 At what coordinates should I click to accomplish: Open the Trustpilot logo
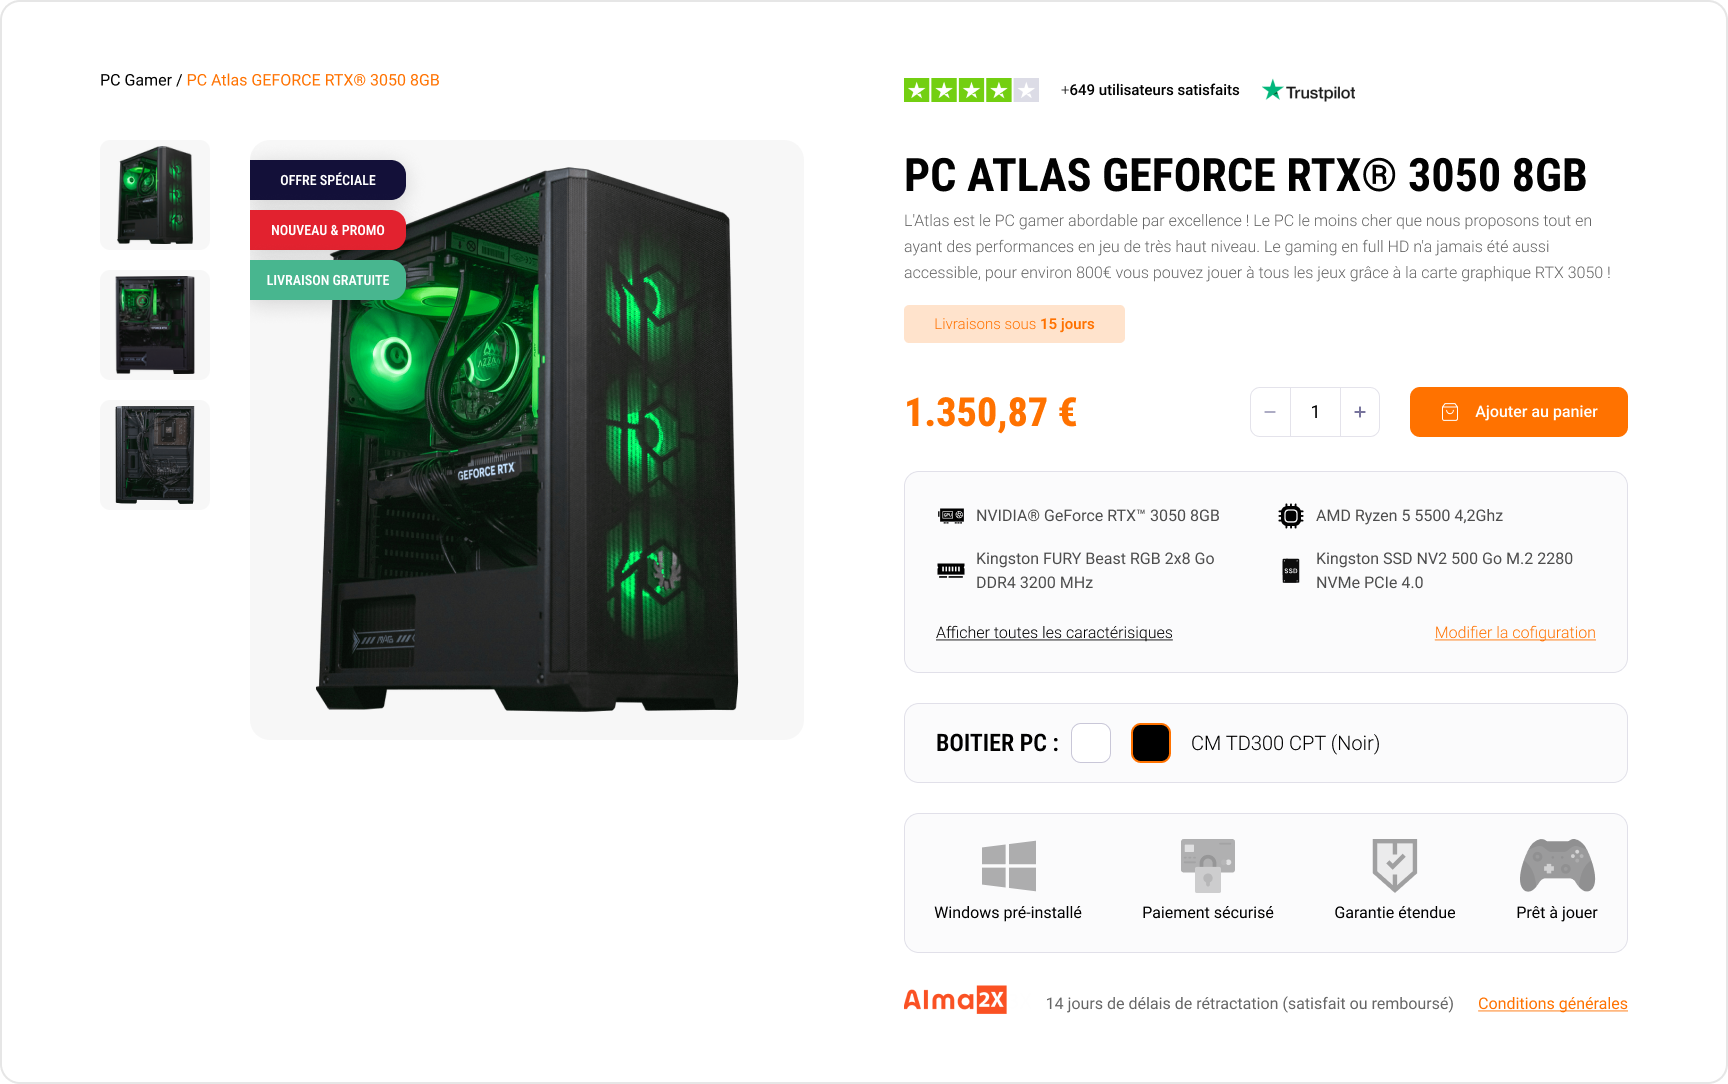(1309, 91)
